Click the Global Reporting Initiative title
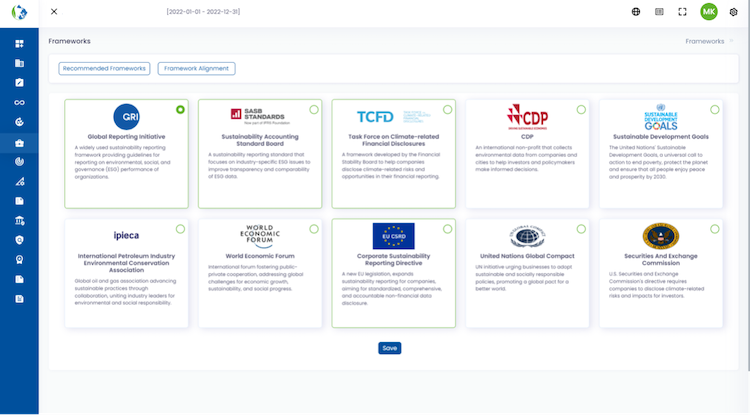Viewport: 750px width, 417px height. click(126, 137)
